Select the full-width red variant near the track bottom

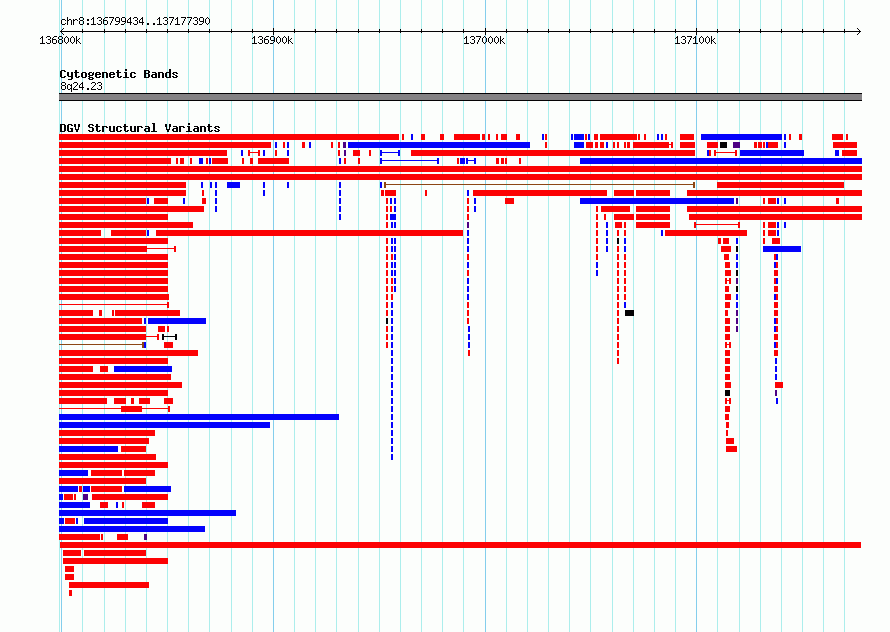point(460,545)
